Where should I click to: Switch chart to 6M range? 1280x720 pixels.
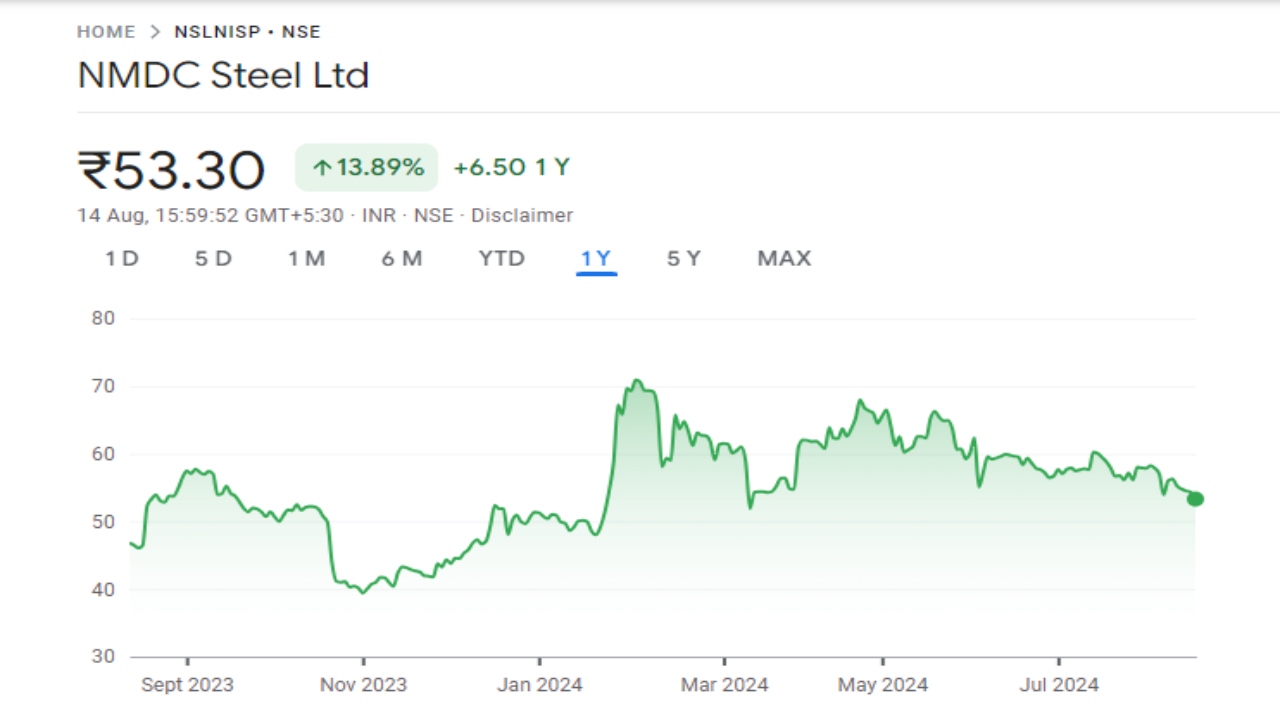tap(402, 259)
